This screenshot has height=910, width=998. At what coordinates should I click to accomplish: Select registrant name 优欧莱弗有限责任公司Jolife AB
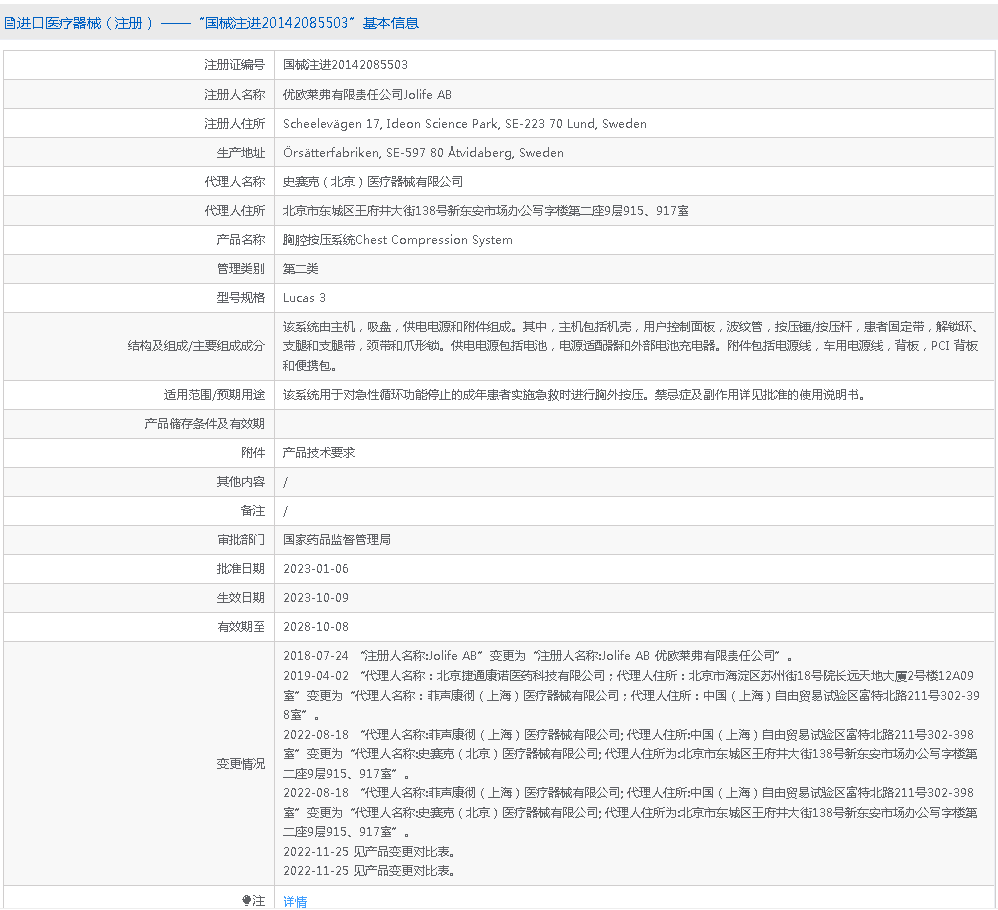point(367,94)
